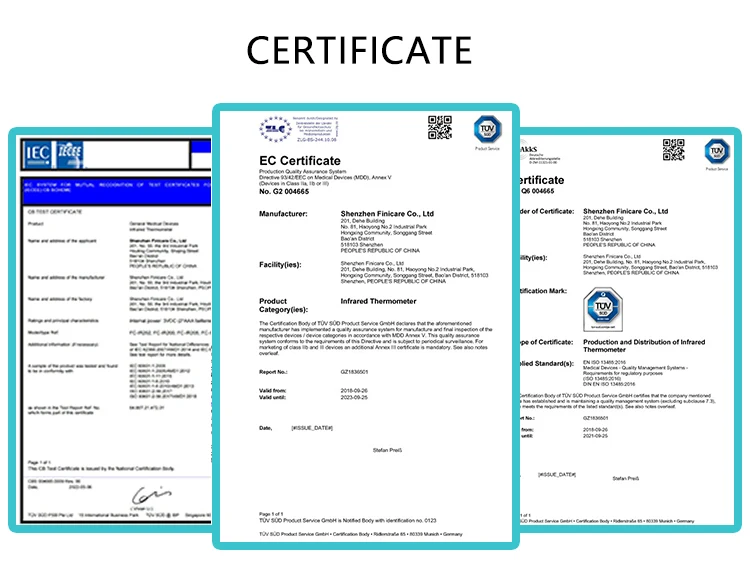Click the 'Product Category(ies):' label
Screen dimensions: 750x572
point(284,305)
